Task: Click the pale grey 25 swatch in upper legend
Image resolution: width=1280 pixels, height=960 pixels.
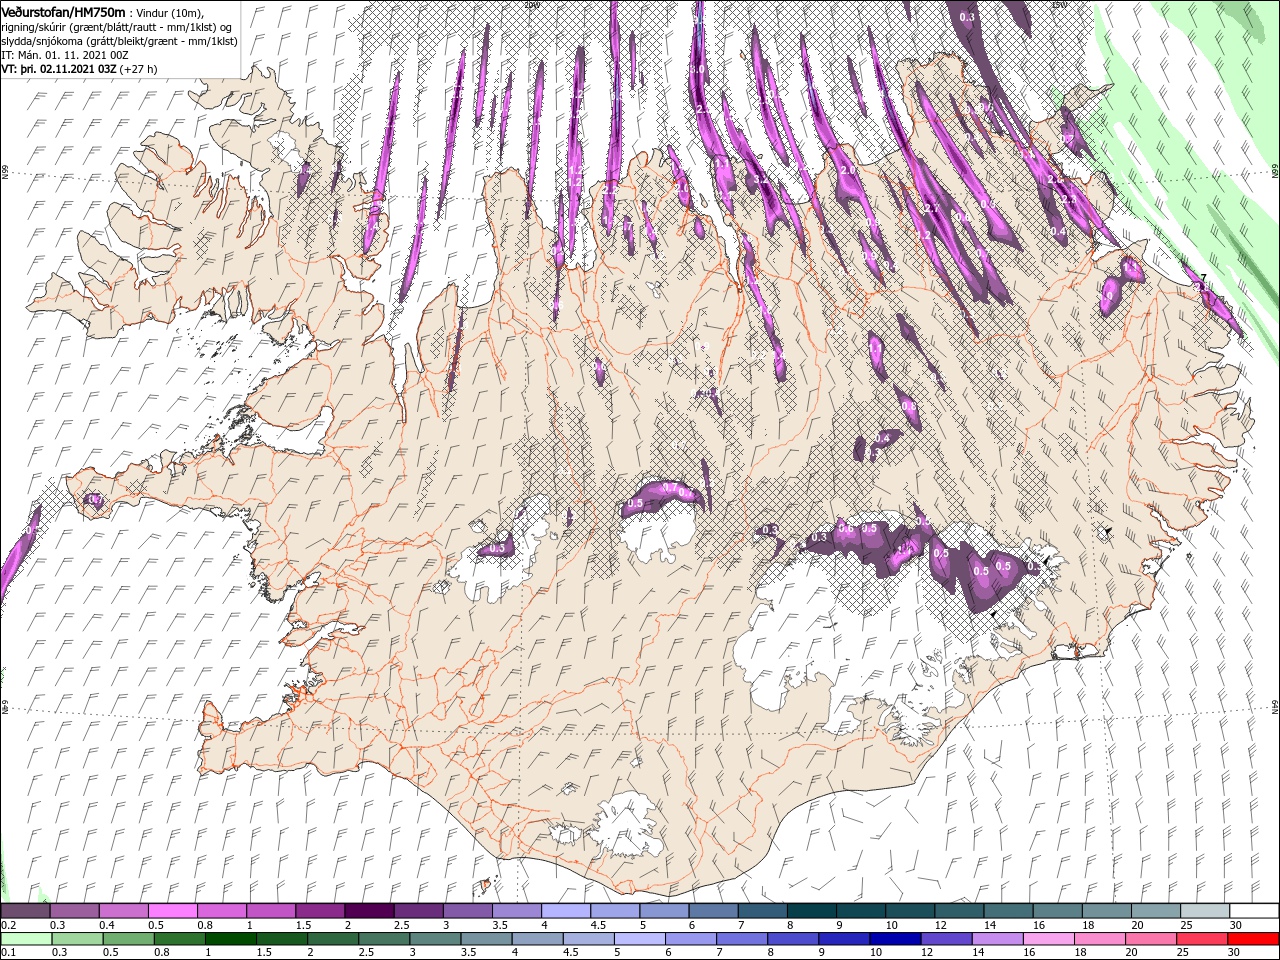Action: click(1204, 911)
